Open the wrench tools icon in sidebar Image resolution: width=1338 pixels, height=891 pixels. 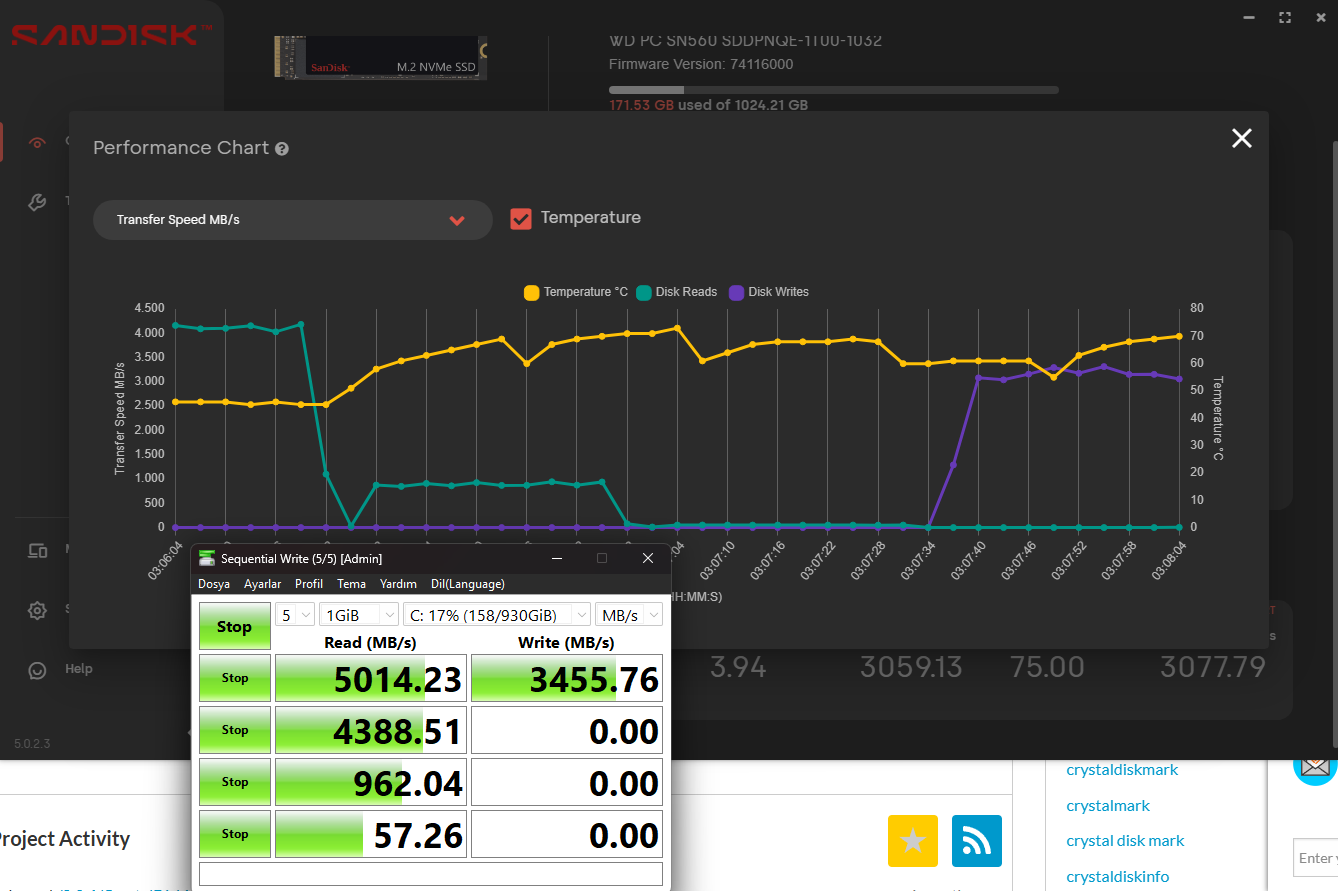(x=37, y=203)
